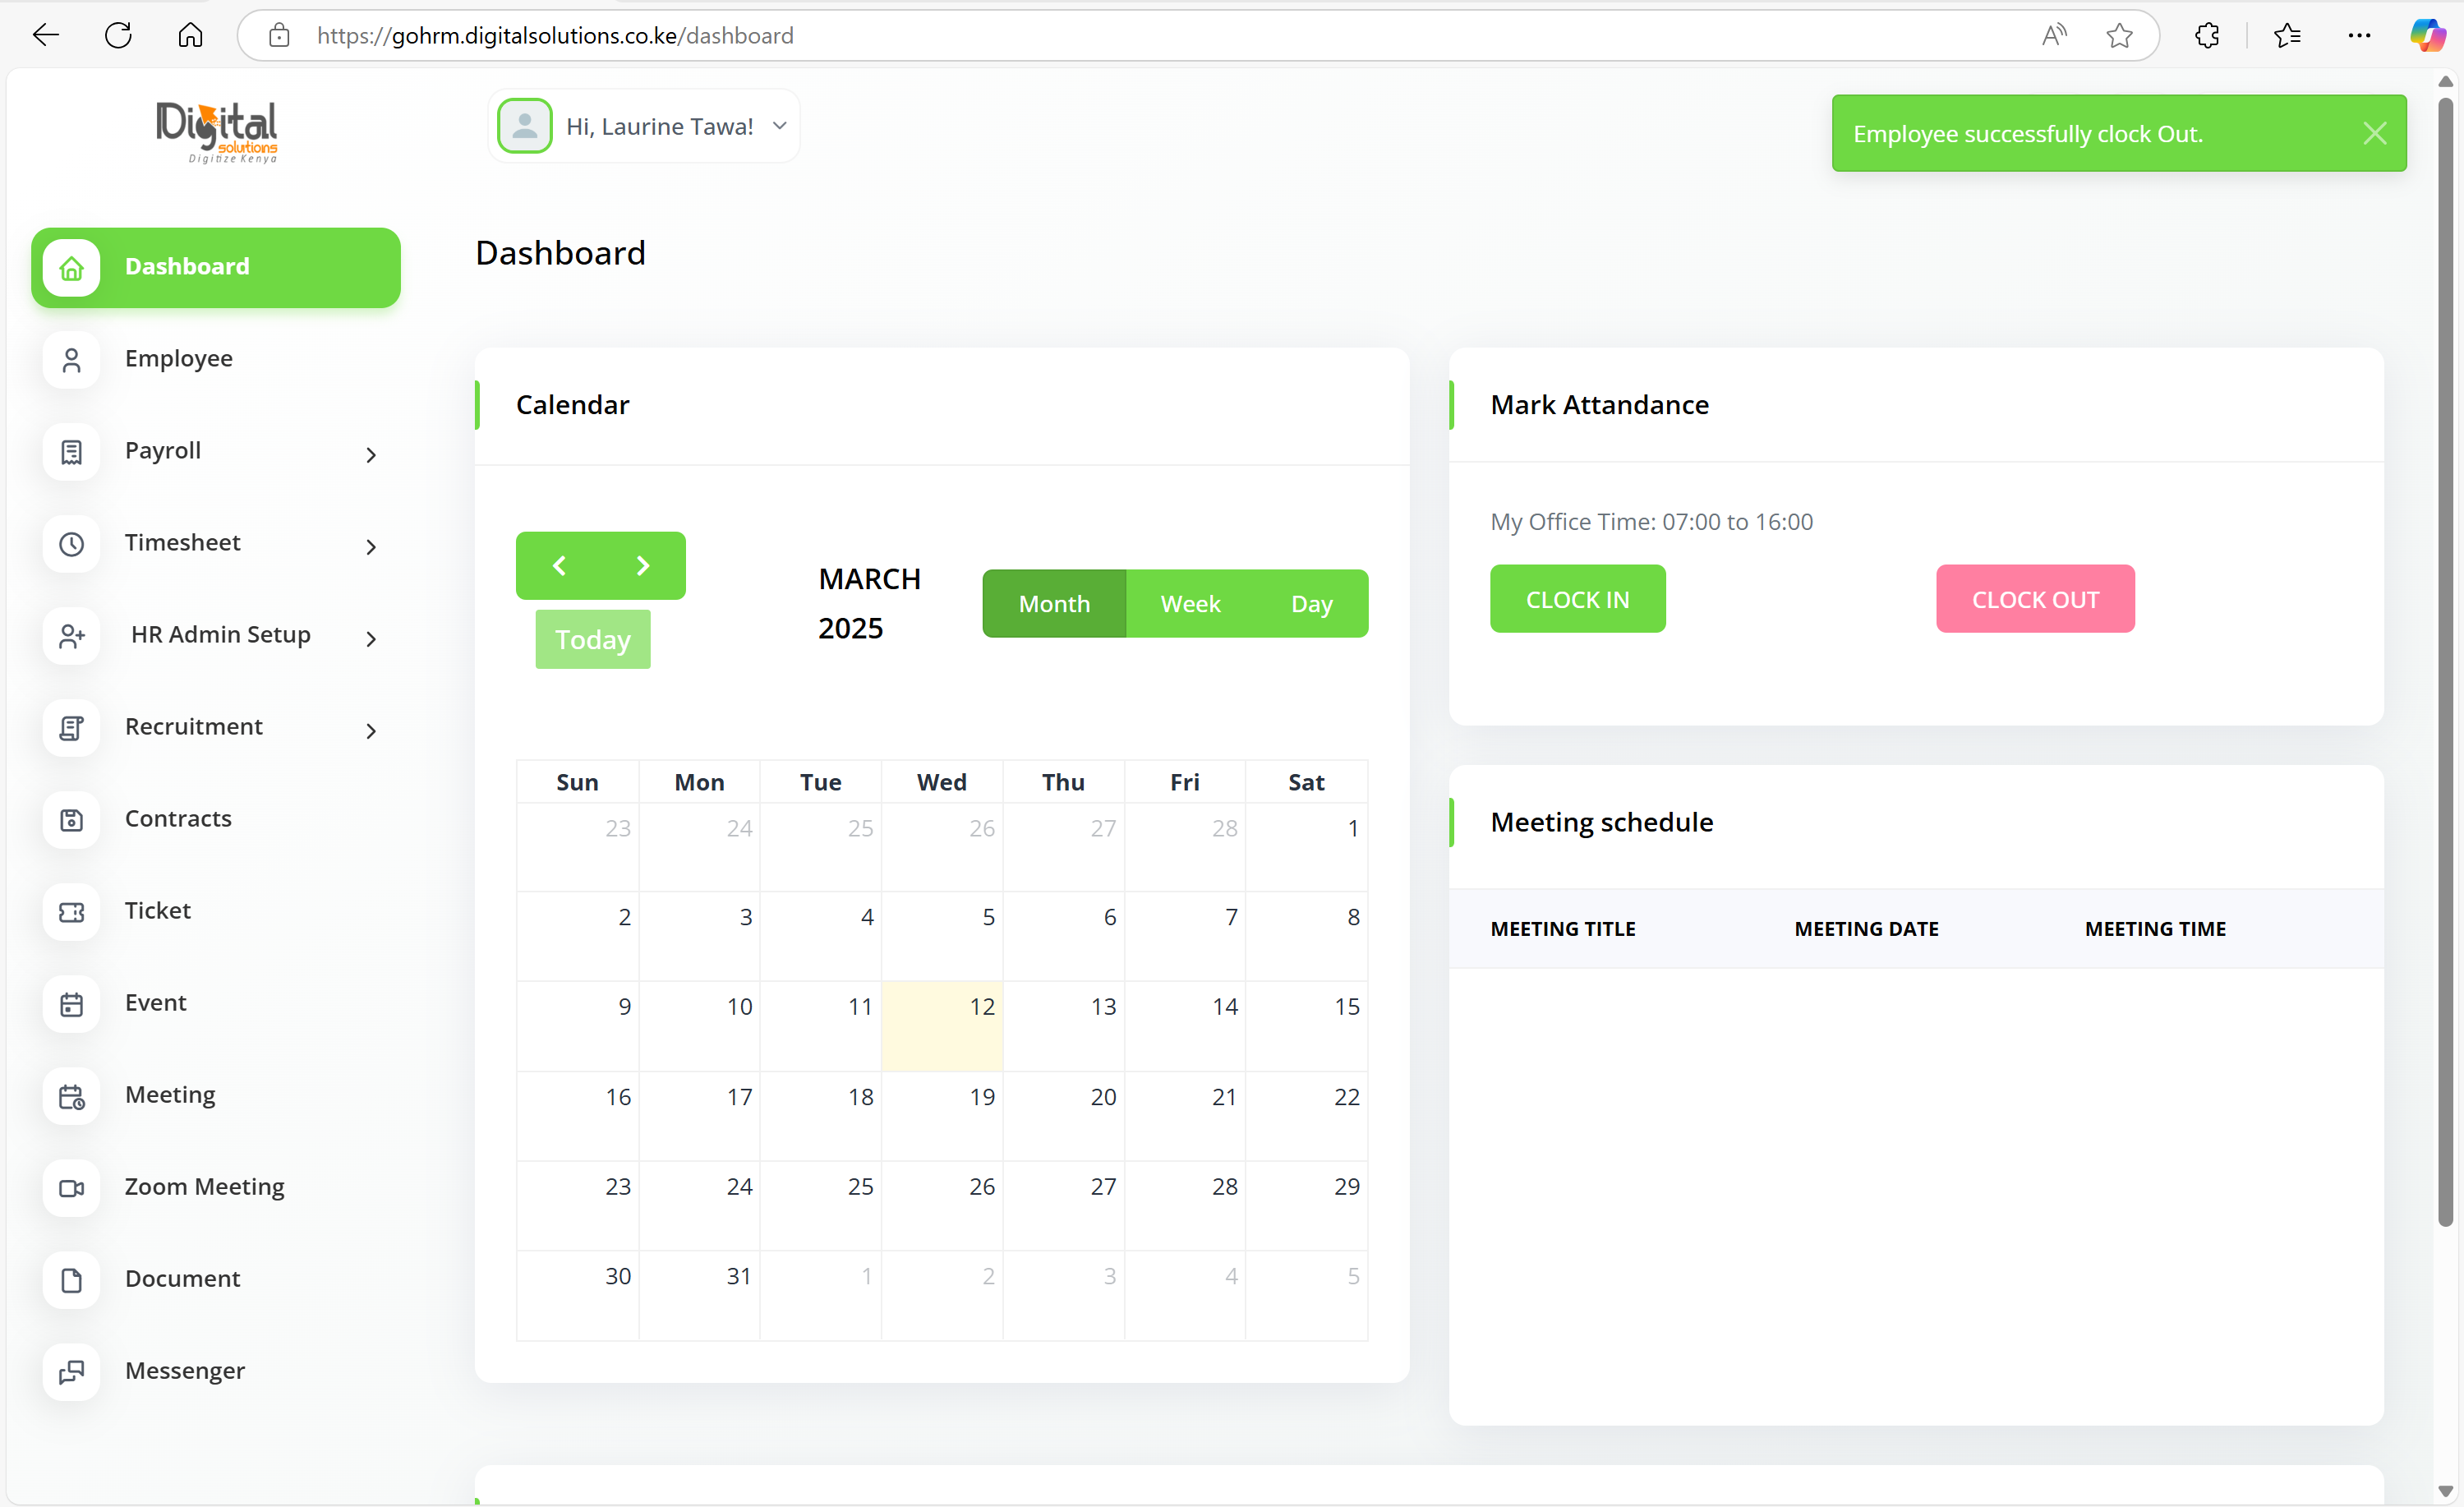Click the Today calendar button
The width and height of the screenshot is (2464, 1507).
(x=592, y=640)
